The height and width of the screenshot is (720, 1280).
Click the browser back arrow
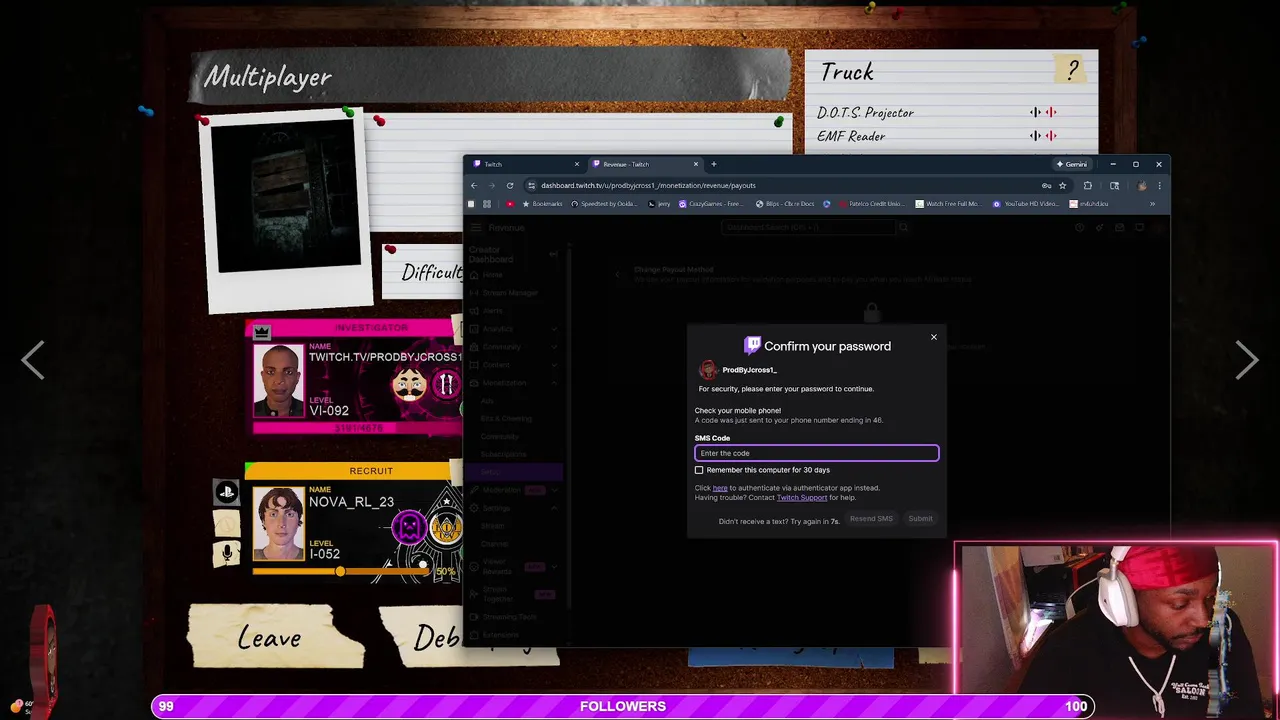coord(474,185)
